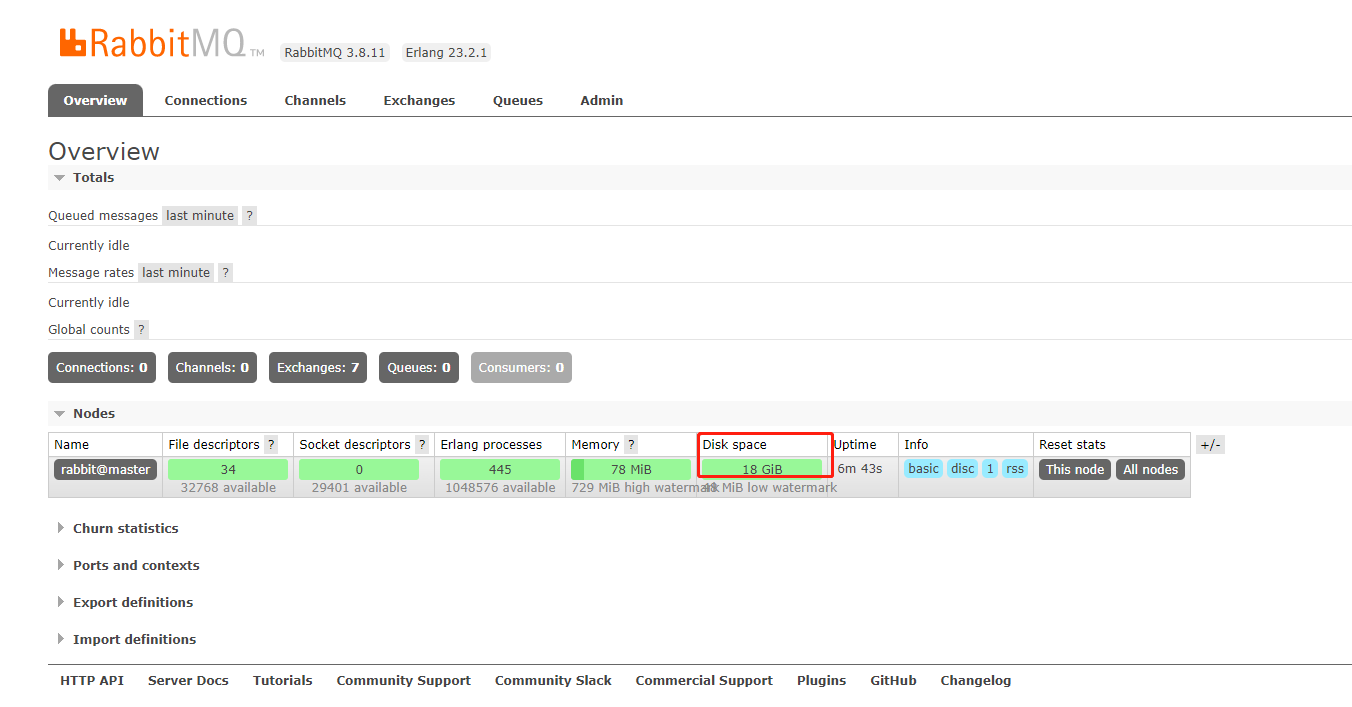This screenshot has height=707, width=1352.
Task: Switch to the Overview tab
Action: pyautogui.click(x=95, y=101)
